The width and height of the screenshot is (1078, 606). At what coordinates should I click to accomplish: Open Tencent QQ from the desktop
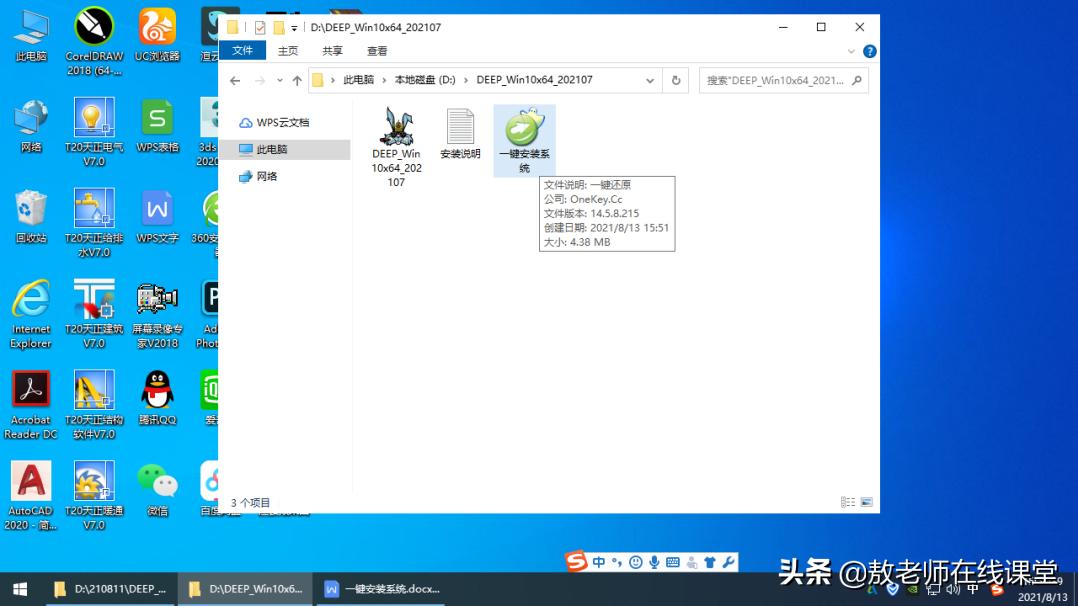tap(157, 390)
